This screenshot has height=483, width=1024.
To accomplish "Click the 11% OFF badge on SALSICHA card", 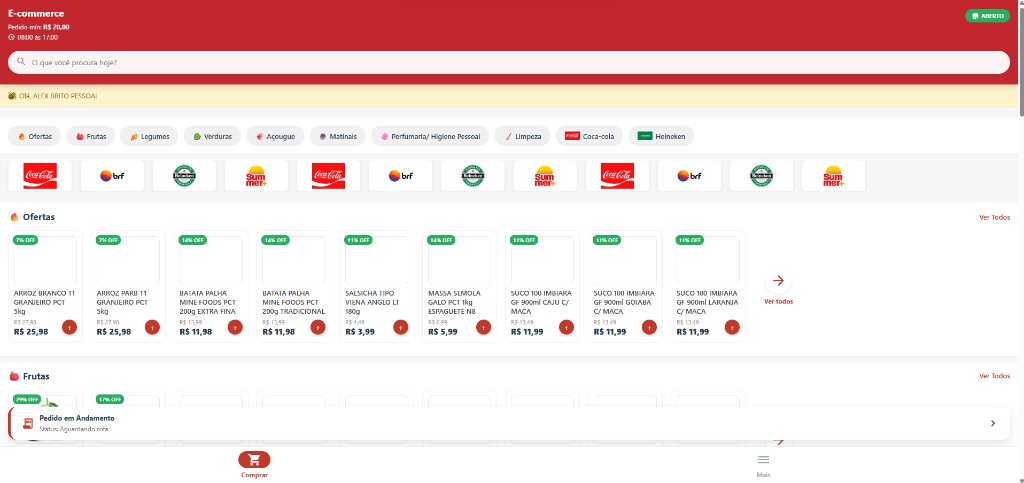I will (357, 240).
